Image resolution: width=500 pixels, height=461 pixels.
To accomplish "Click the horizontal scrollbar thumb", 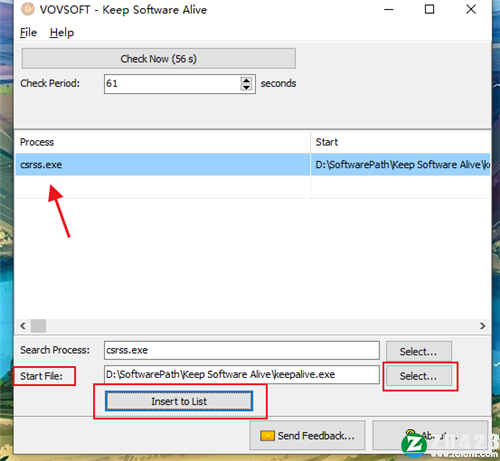I will pos(38,326).
